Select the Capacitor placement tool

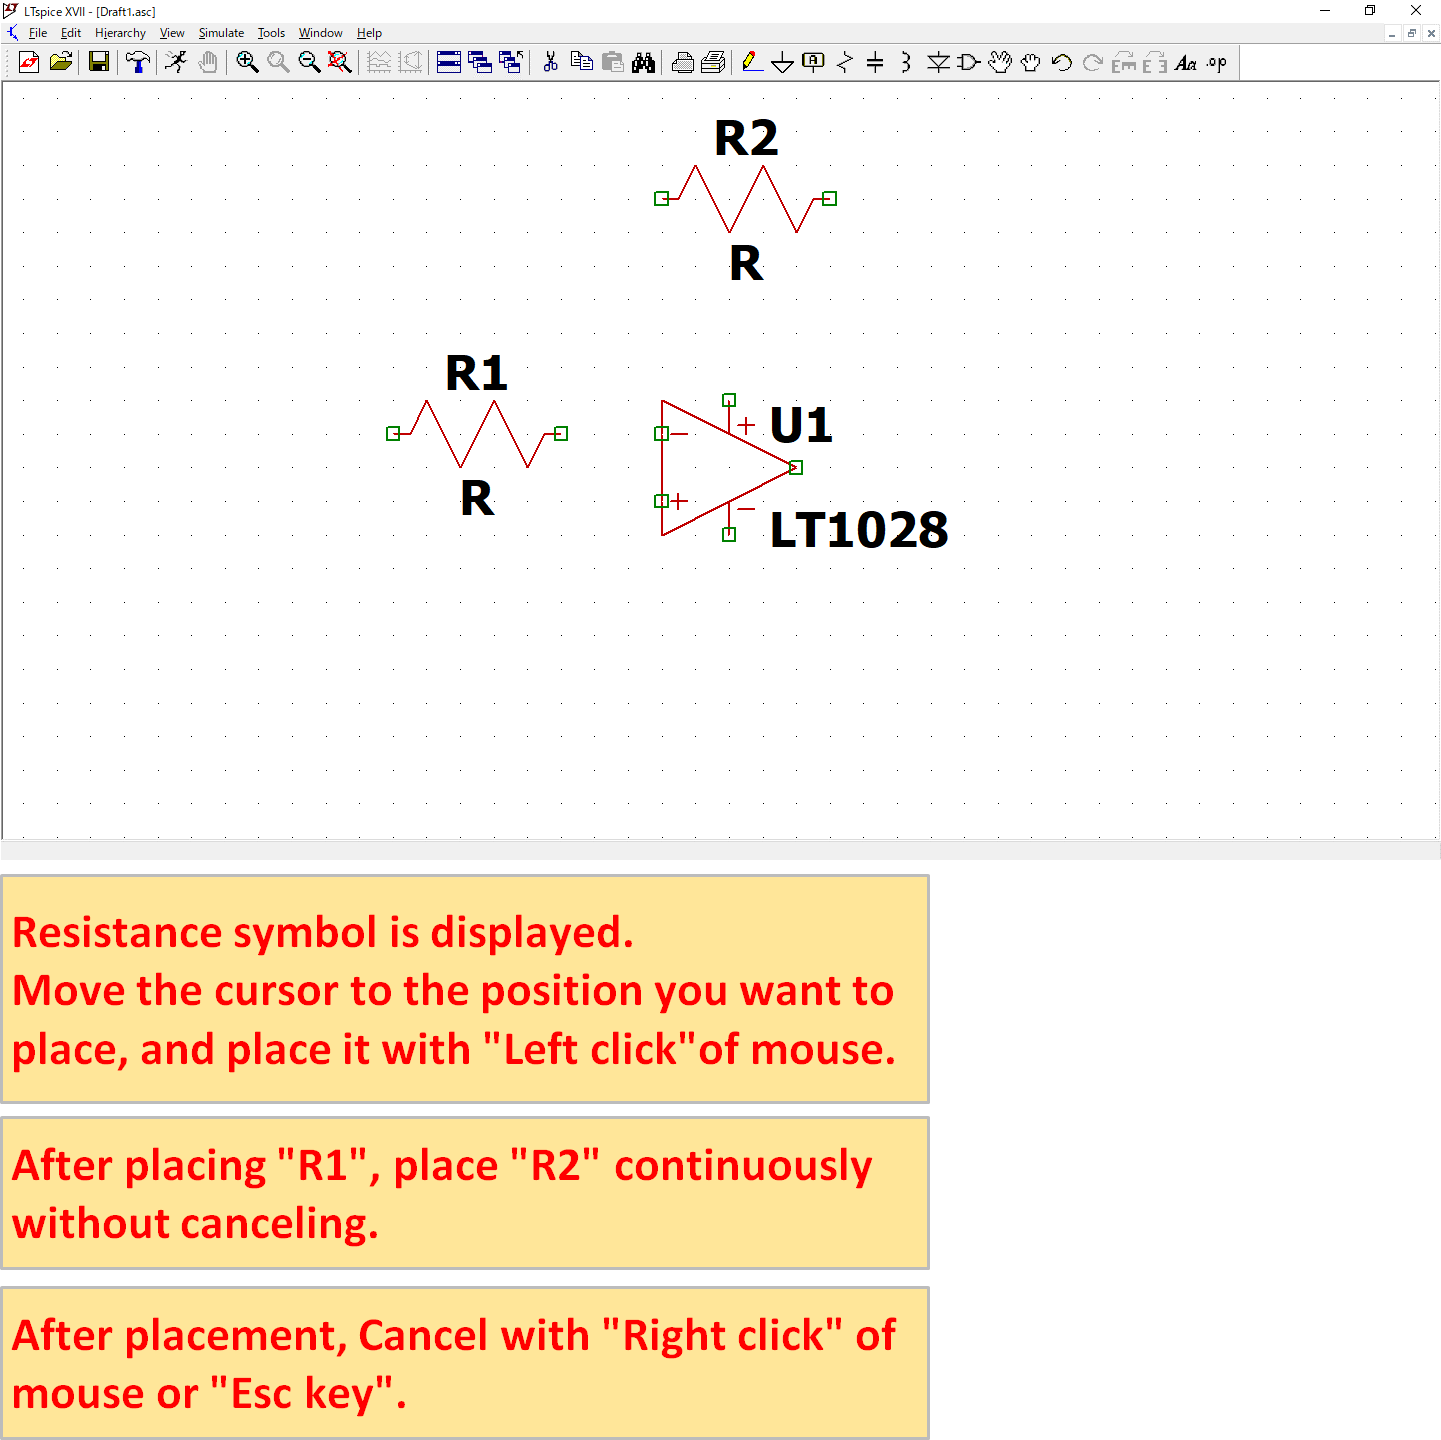click(873, 62)
